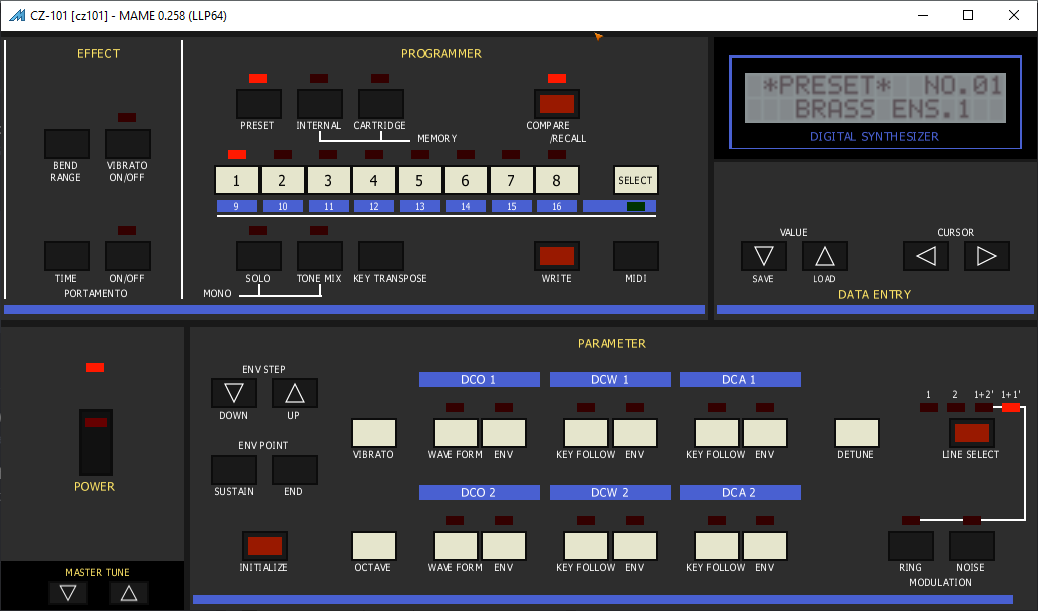Click the KEY TRANSPOSE button
Image resolution: width=1038 pixels, height=611 pixels.
381,256
